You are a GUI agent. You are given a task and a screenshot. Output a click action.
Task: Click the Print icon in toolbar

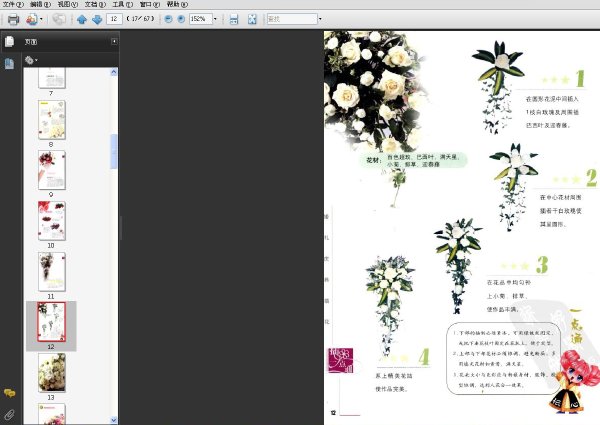coord(13,19)
